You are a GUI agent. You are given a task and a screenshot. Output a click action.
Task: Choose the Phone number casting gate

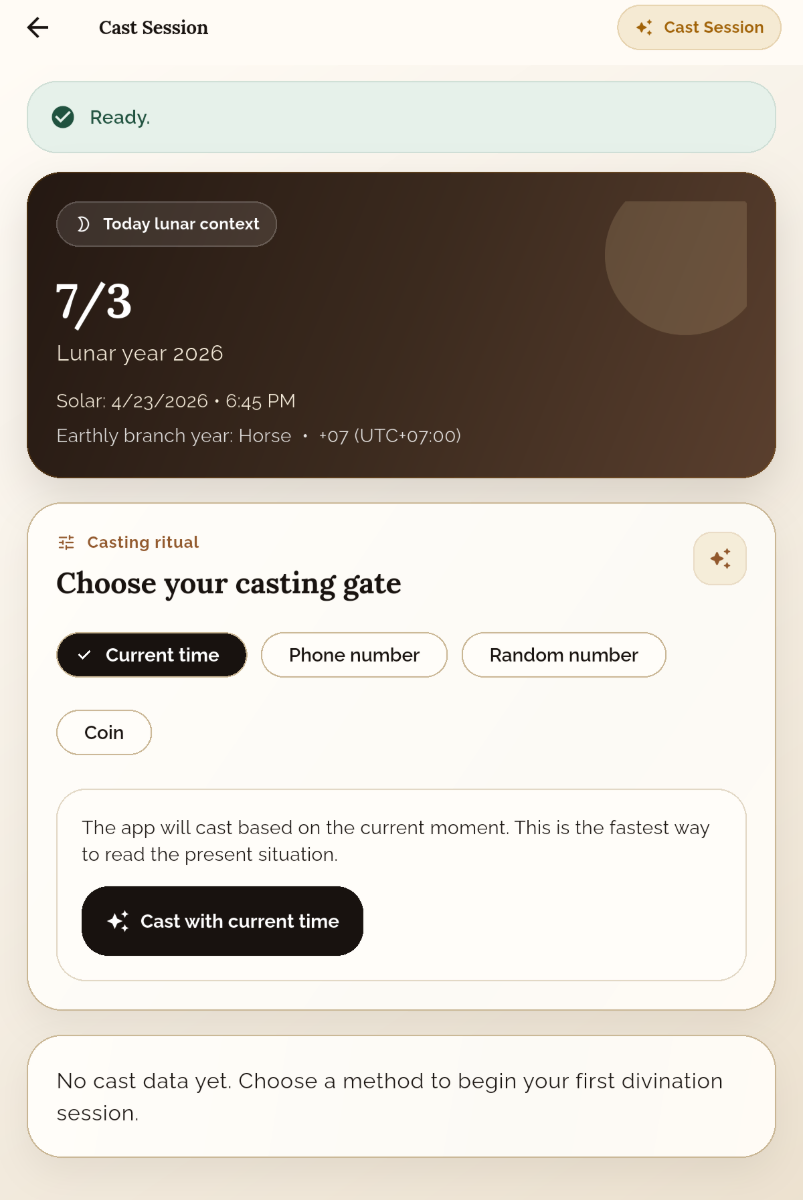pyautogui.click(x=354, y=655)
